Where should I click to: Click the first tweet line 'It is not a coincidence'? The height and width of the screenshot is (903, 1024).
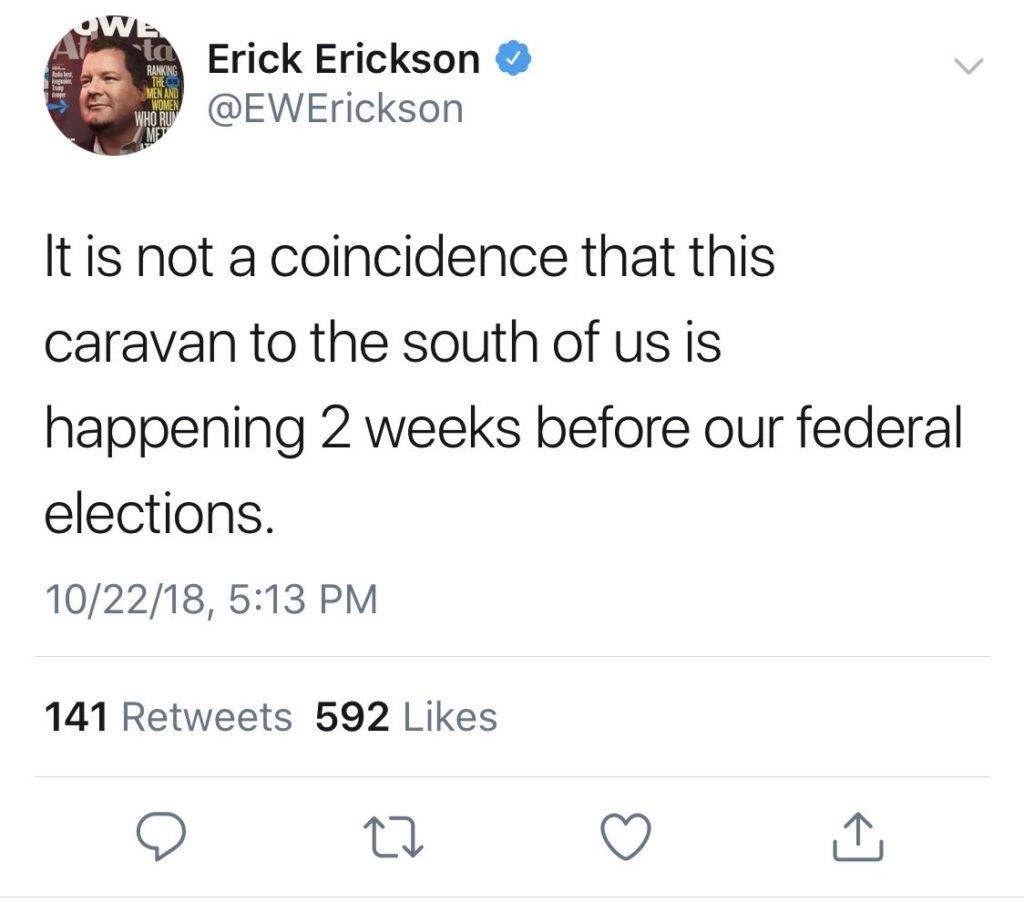coord(306,257)
